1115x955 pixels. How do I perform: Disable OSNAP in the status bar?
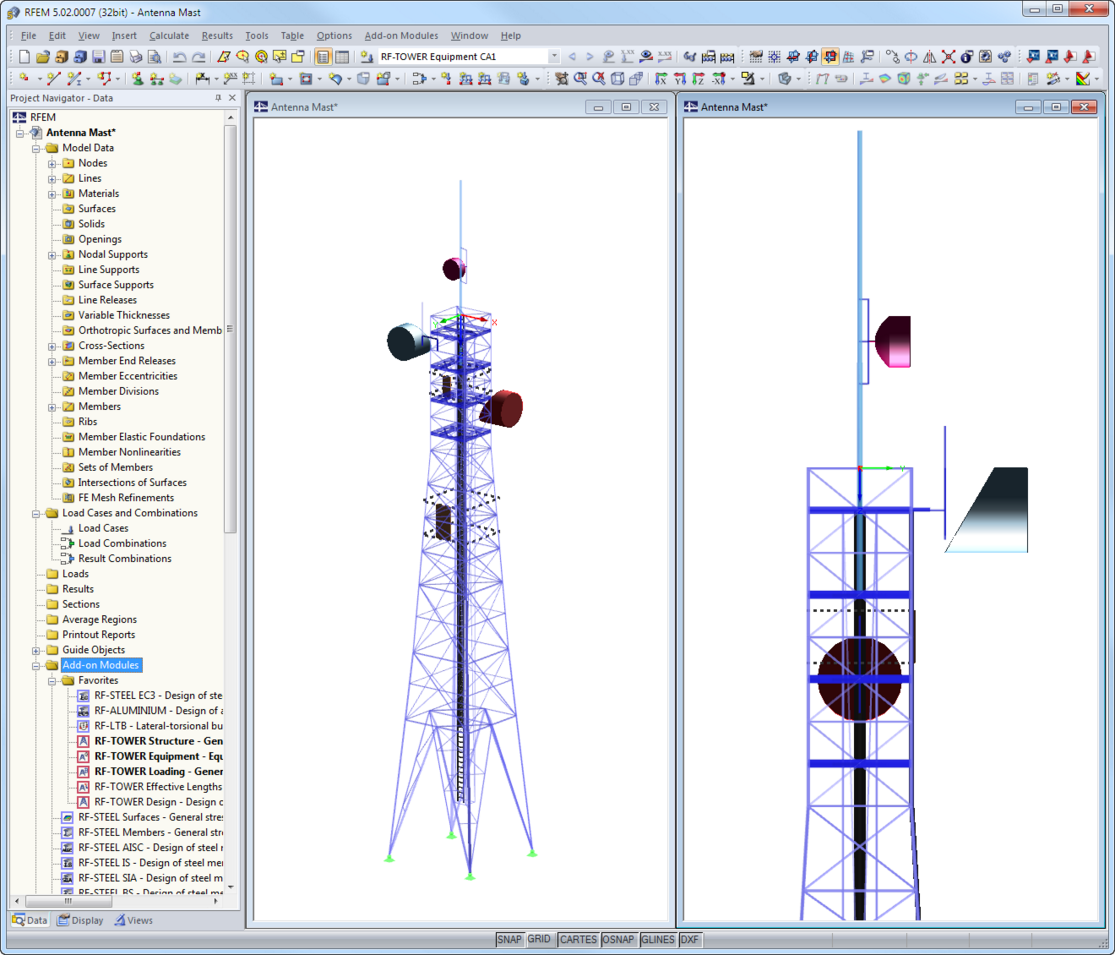coord(618,940)
